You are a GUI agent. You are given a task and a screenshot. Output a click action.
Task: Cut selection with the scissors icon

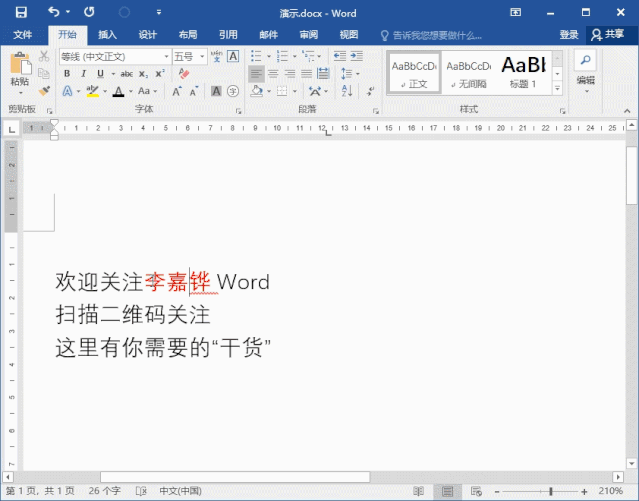click(44, 56)
